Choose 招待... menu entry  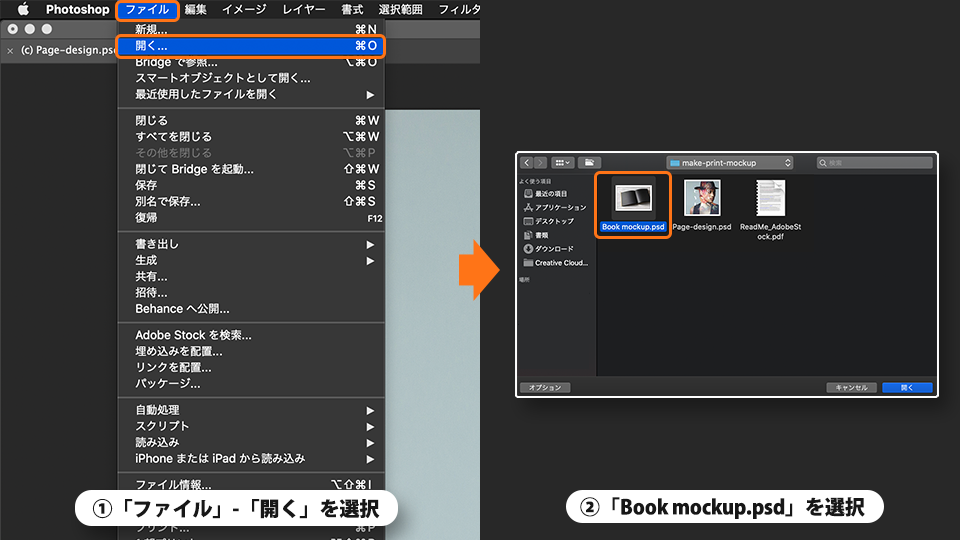251,293
